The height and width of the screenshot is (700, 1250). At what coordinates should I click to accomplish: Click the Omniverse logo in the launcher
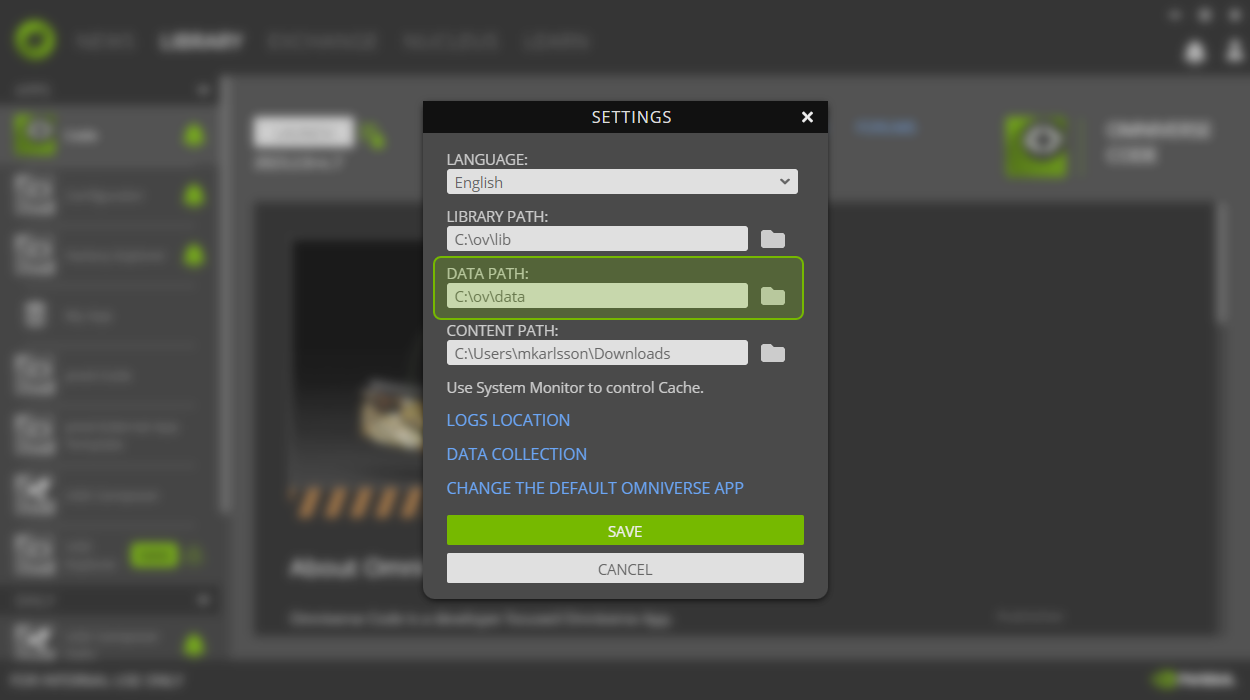(x=35, y=40)
